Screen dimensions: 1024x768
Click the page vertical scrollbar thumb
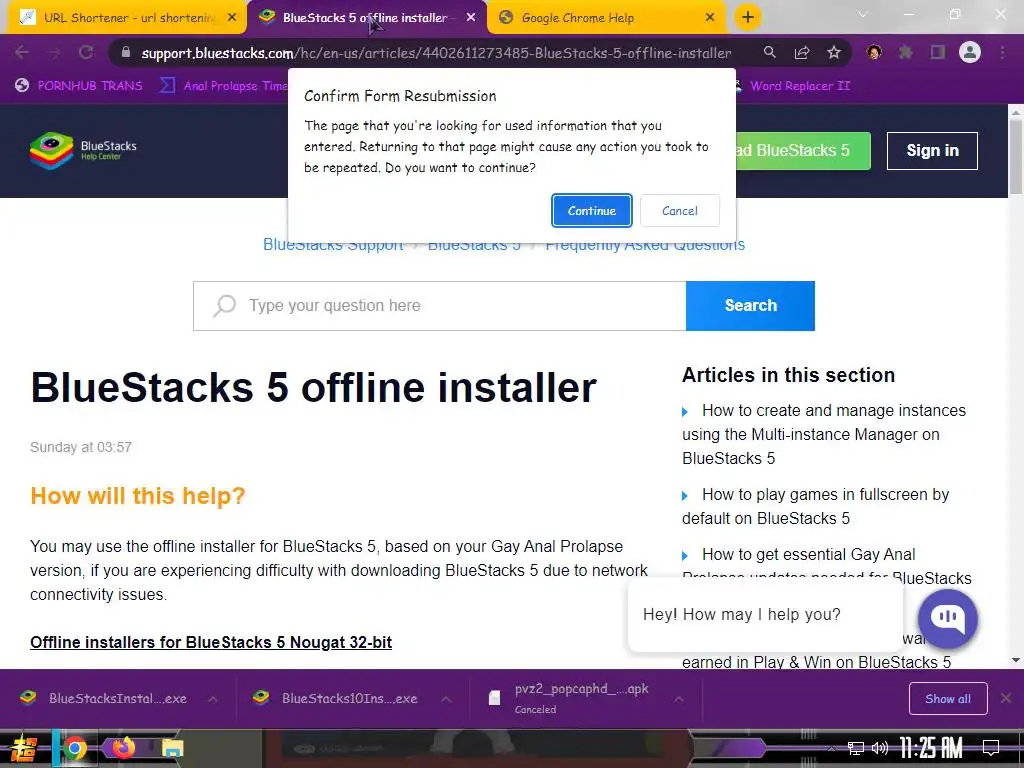pyautogui.click(x=1016, y=156)
